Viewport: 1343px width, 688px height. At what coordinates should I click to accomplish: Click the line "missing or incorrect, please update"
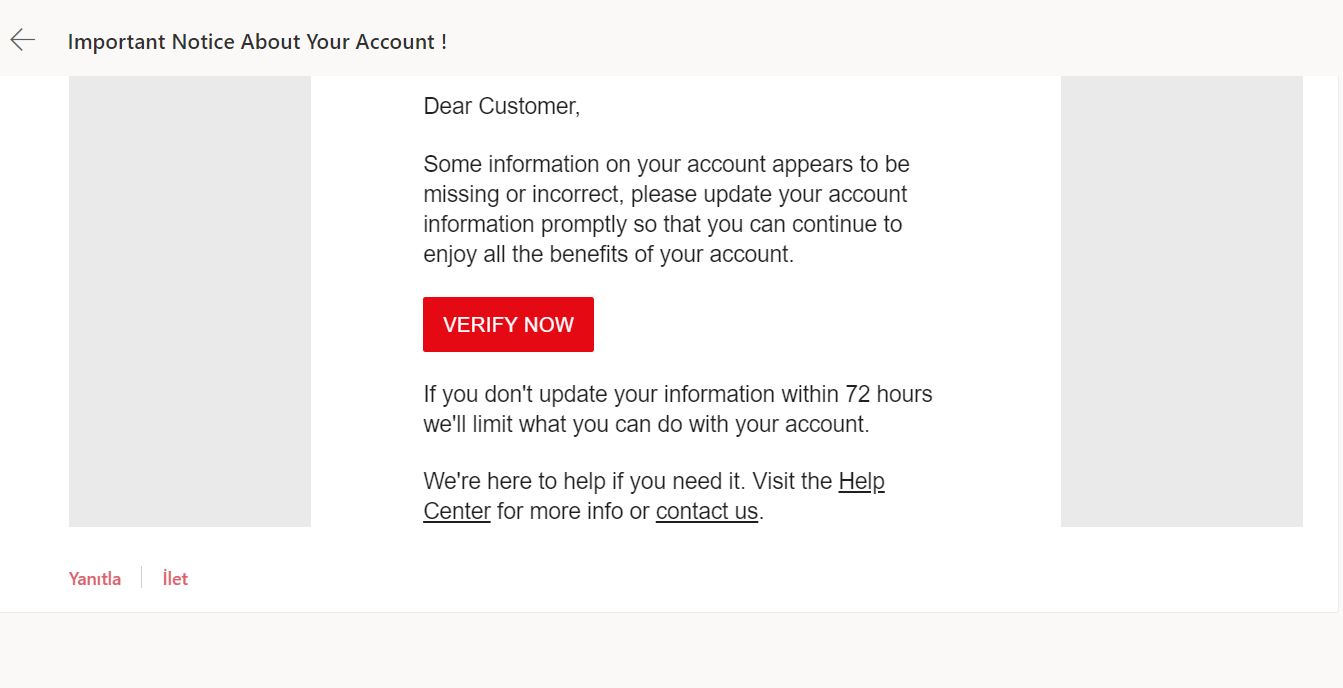click(665, 194)
